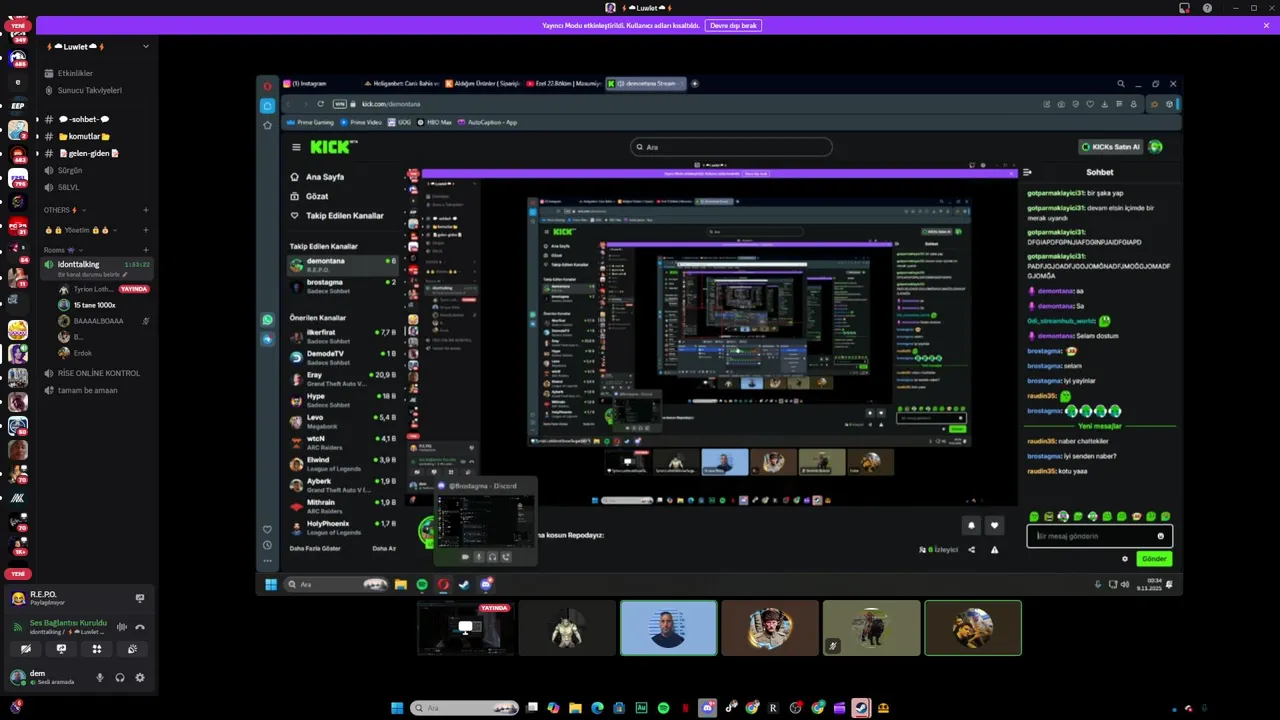1280x720 pixels.
Task: Add a channel to Yönetim category
Action: click(145, 230)
